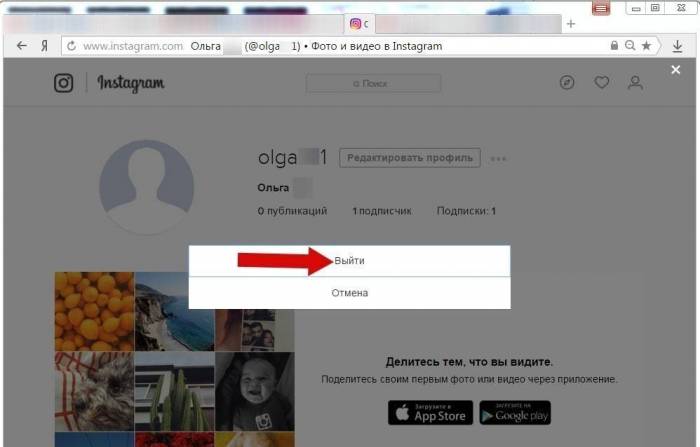Click the oranges photo thumbnail

click(x=94, y=311)
